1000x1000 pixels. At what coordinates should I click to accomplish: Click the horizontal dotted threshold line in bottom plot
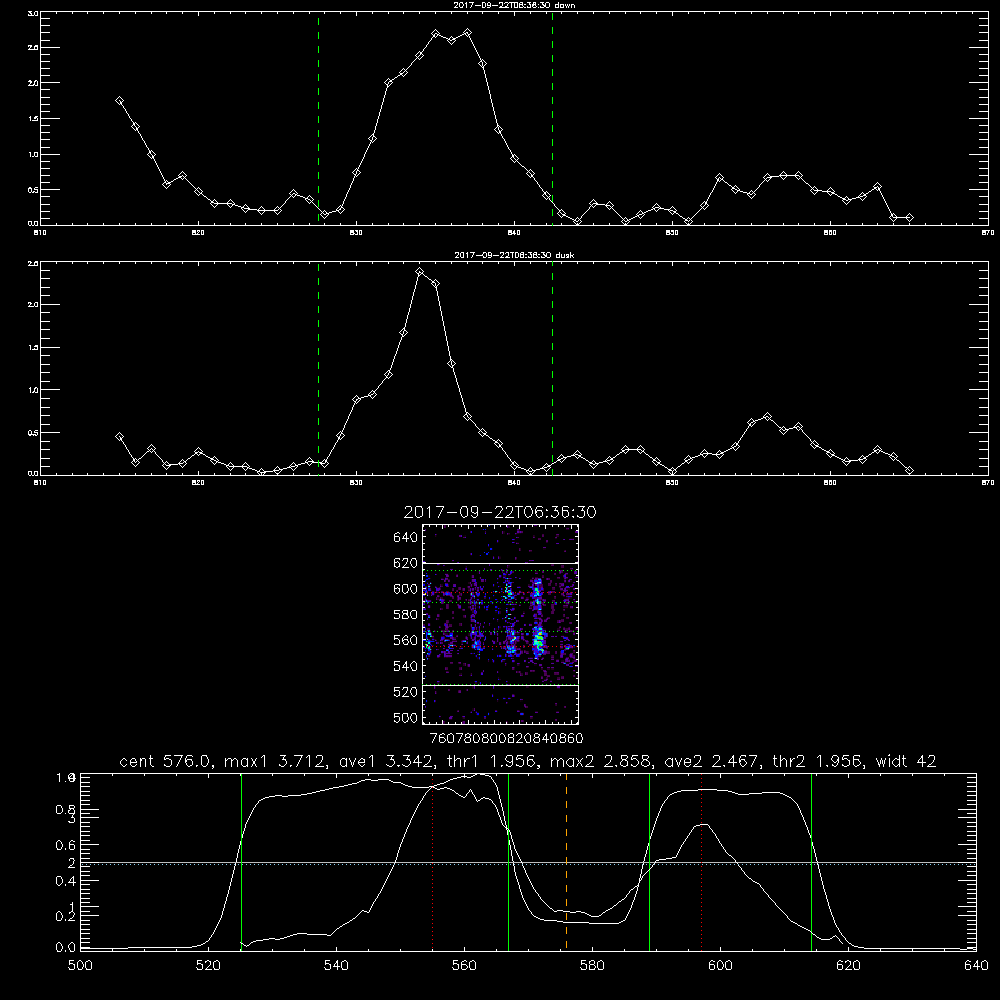tap(528, 864)
